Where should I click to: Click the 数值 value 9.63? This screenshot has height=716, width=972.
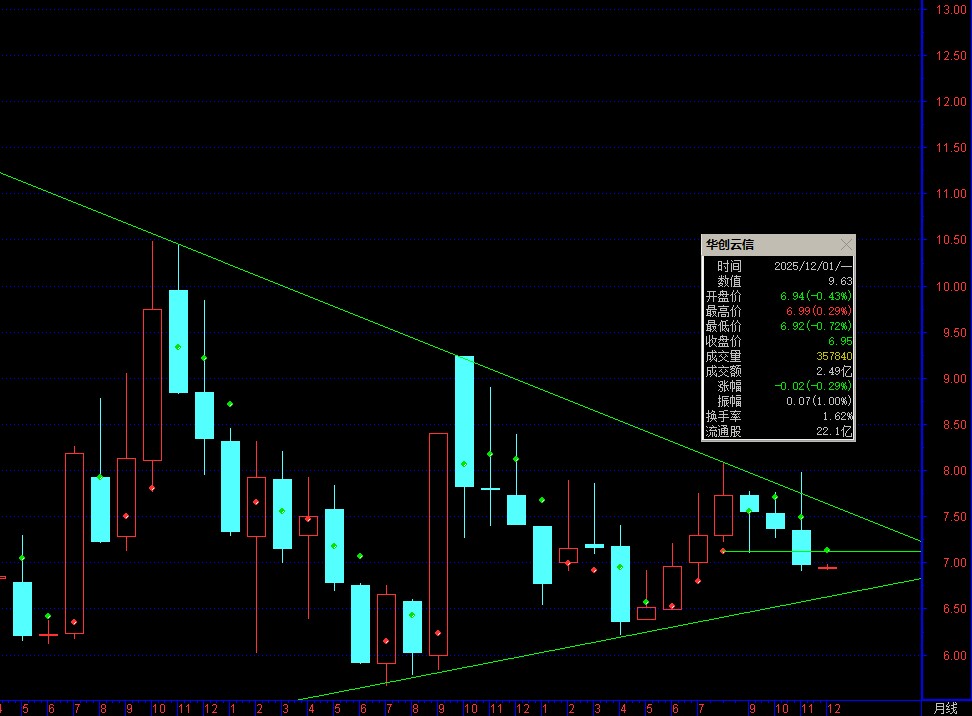(840, 281)
